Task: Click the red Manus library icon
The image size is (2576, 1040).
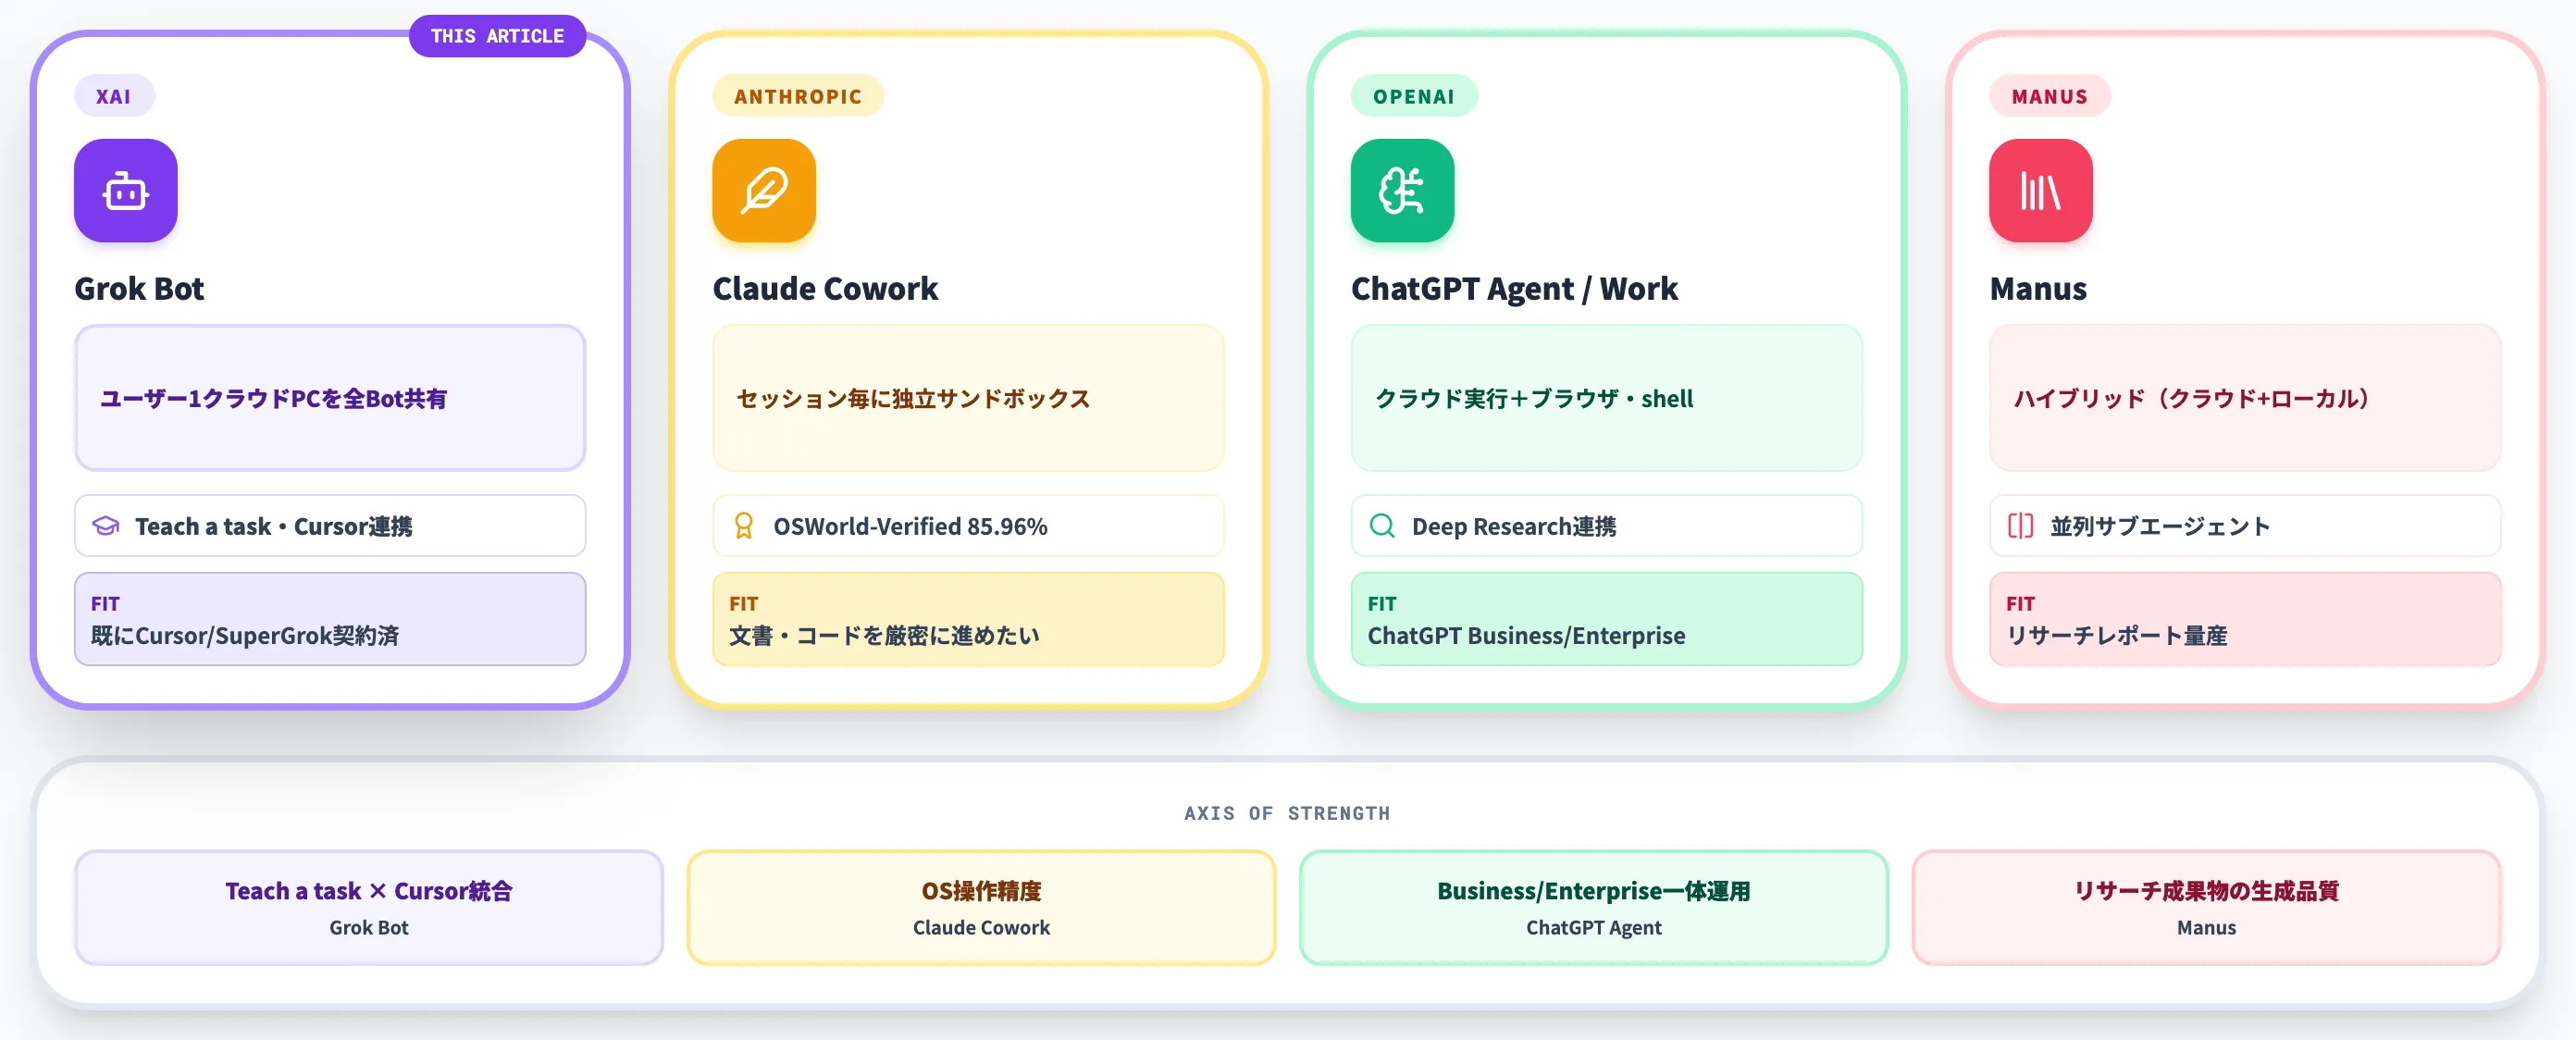Action: point(2040,190)
